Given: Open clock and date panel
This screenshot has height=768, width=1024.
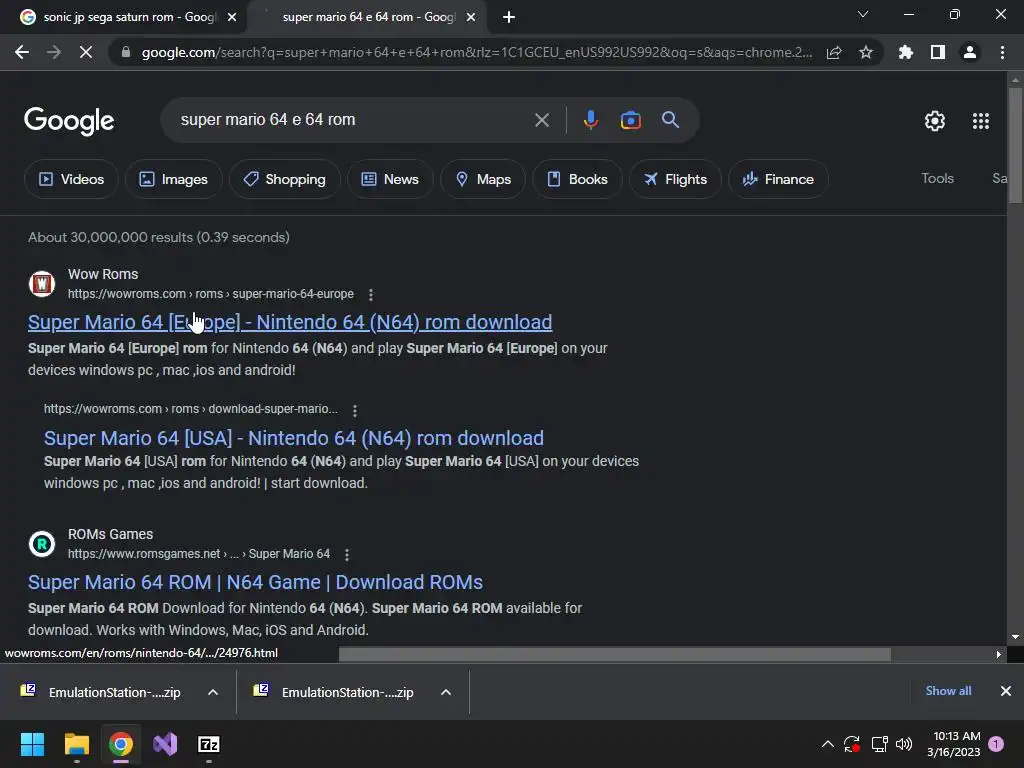Looking at the screenshot, I should [x=953, y=744].
